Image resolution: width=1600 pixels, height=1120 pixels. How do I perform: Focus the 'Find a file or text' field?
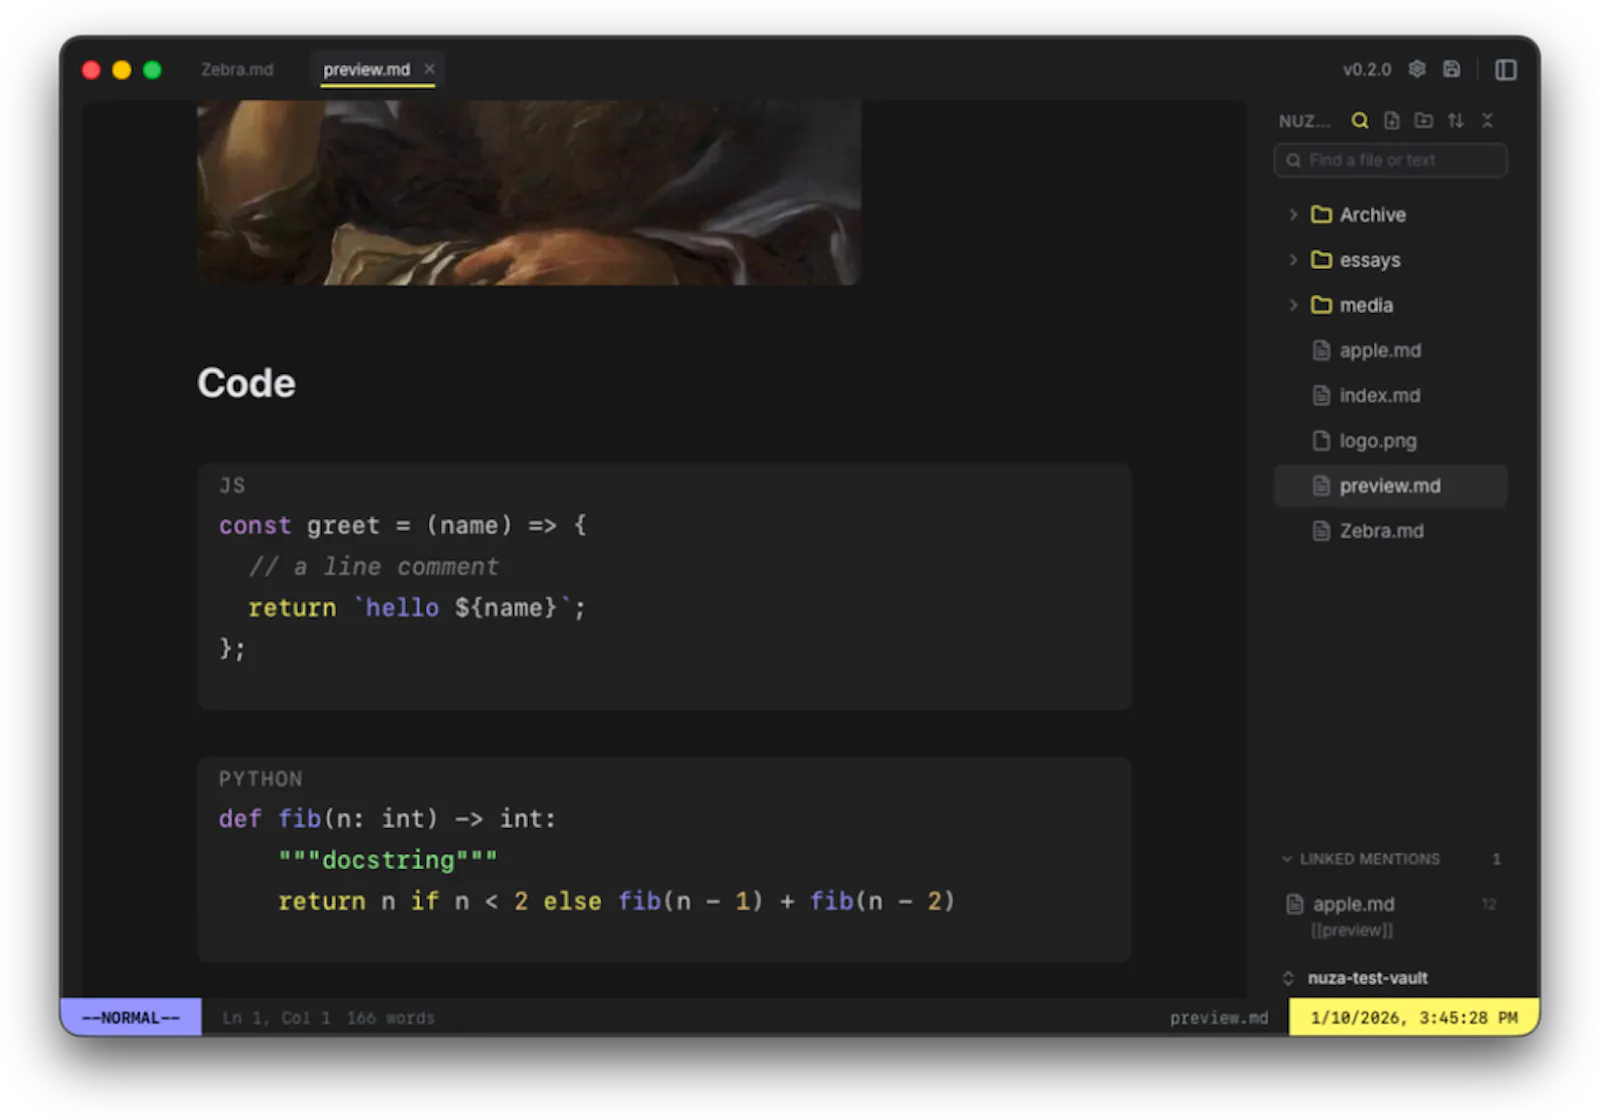click(x=1390, y=160)
